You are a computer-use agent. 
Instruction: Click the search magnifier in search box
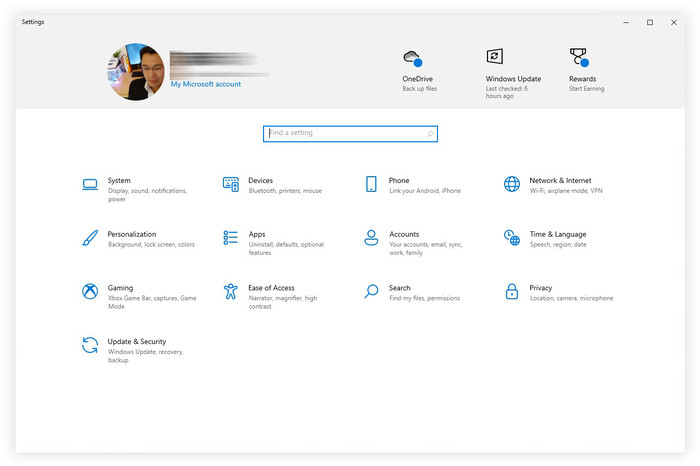tap(430, 133)
